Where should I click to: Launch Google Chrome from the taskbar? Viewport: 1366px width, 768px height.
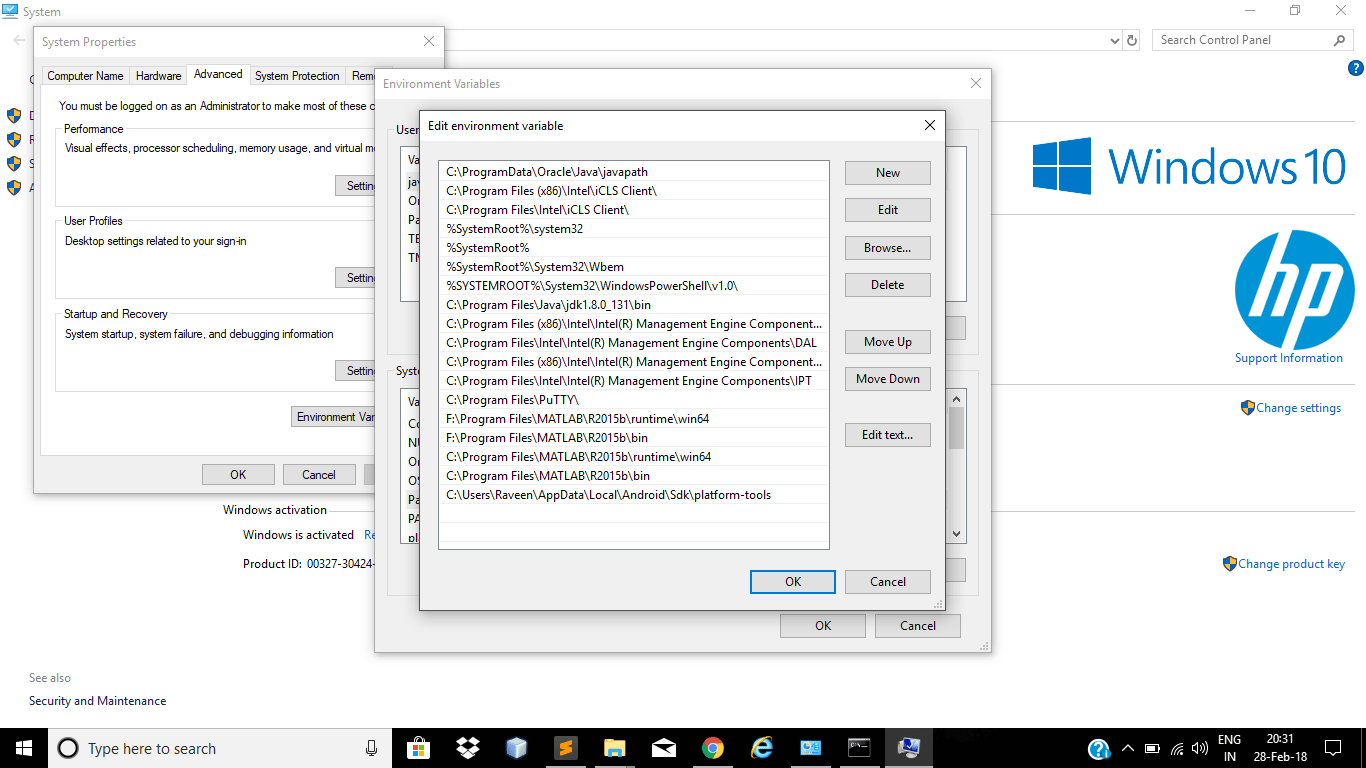713,748
